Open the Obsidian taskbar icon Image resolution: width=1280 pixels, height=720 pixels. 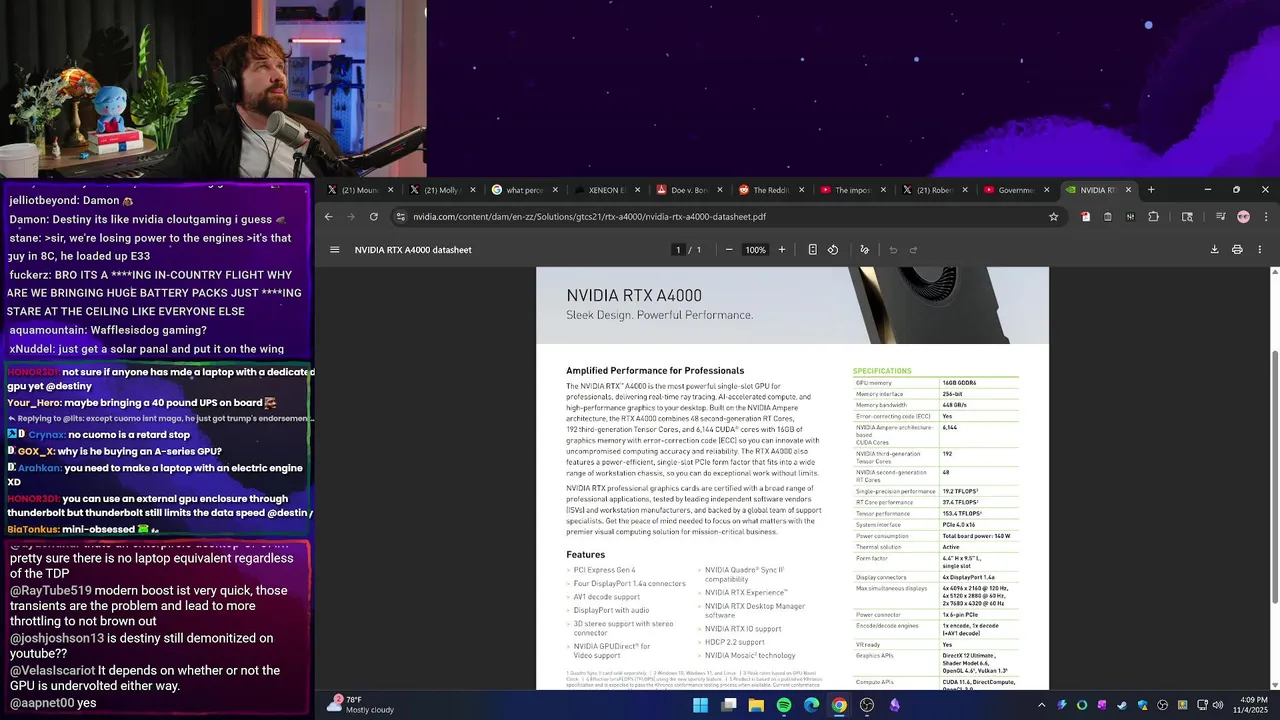[895, 705]
